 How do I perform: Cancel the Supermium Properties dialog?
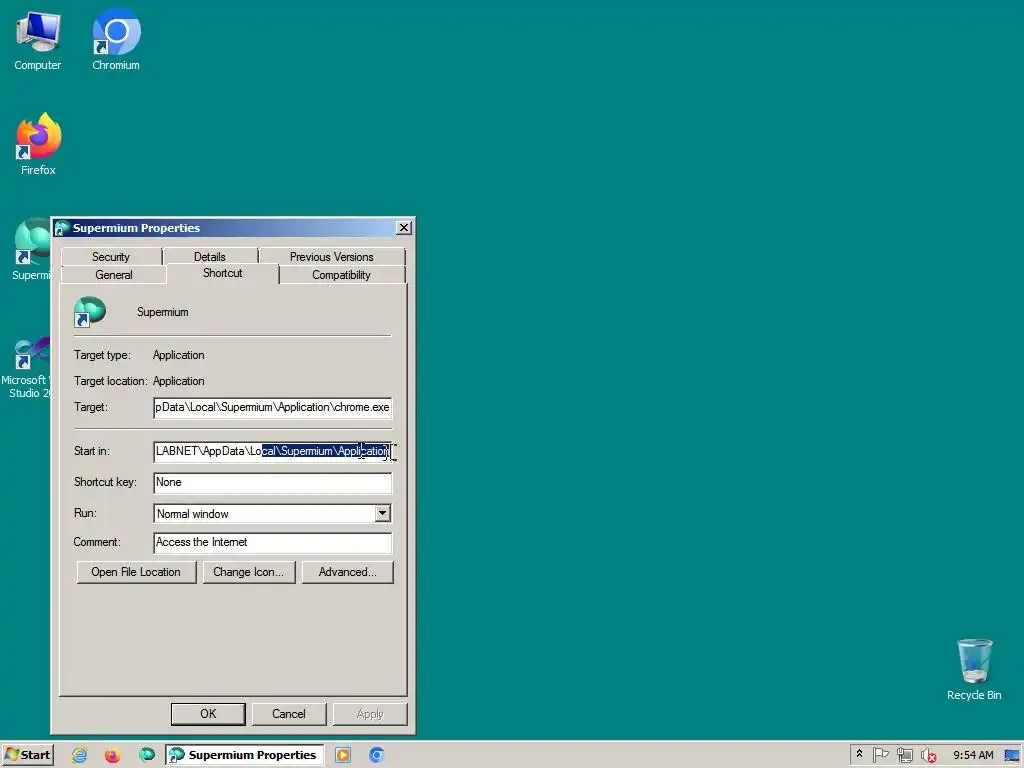click(289, 714)
